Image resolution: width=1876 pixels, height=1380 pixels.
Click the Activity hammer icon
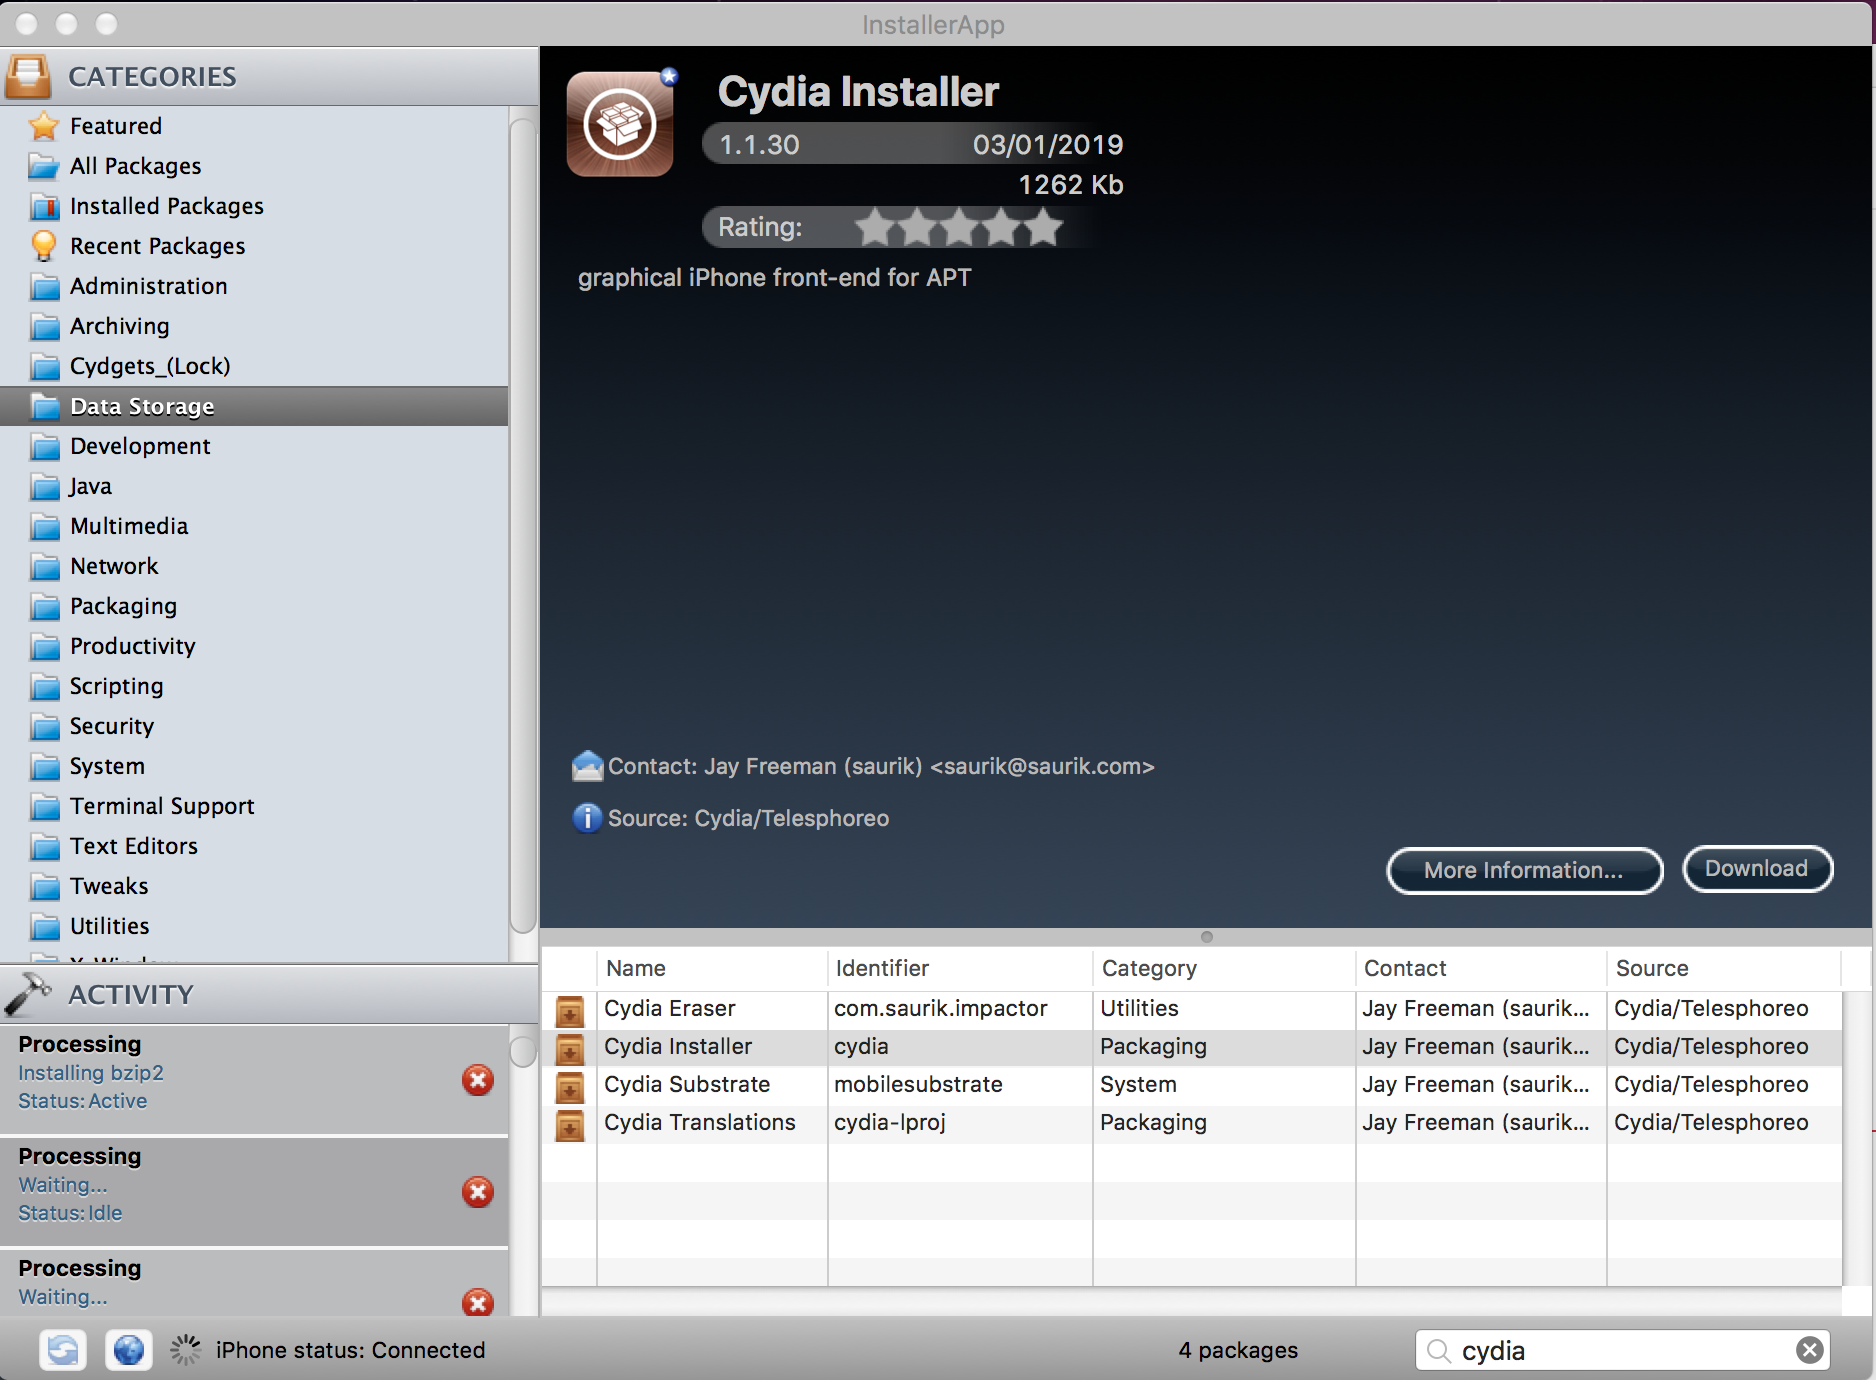(28, 994)
